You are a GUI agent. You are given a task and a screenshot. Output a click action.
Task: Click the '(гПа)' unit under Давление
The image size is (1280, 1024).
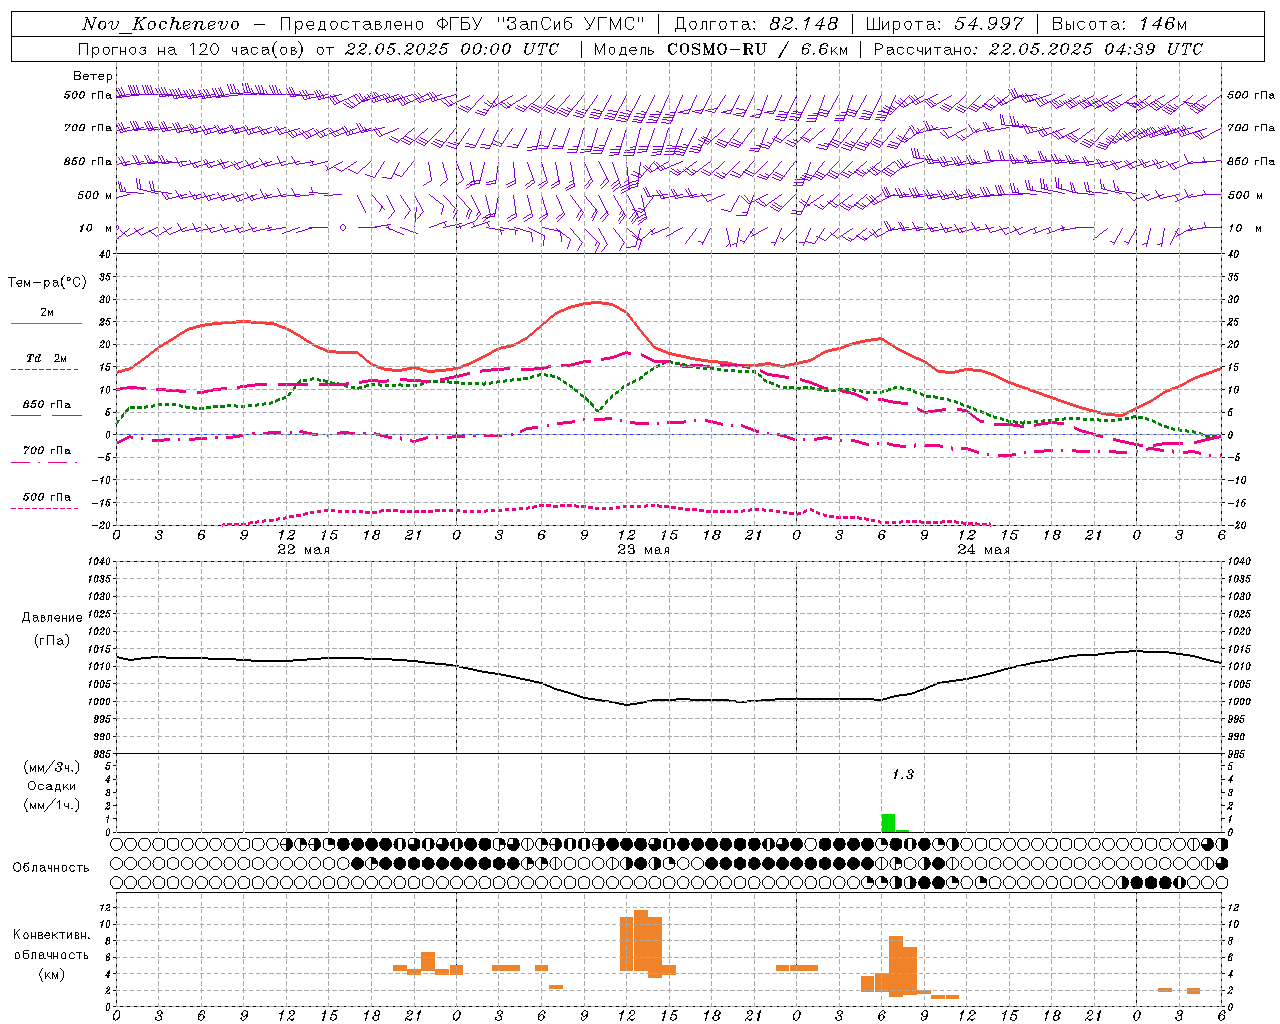(52, 641)
